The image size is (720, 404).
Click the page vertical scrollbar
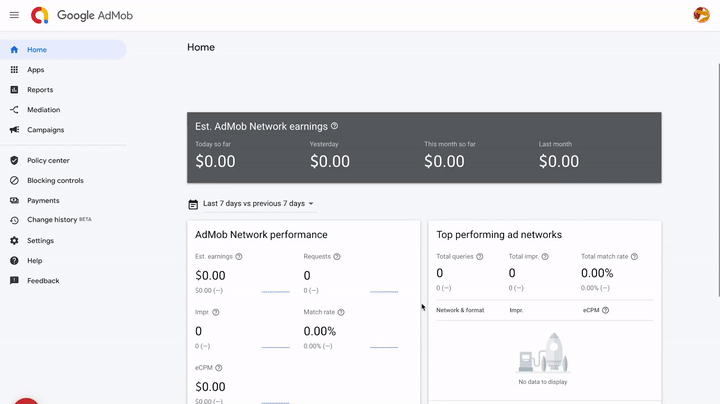(719, 180)
